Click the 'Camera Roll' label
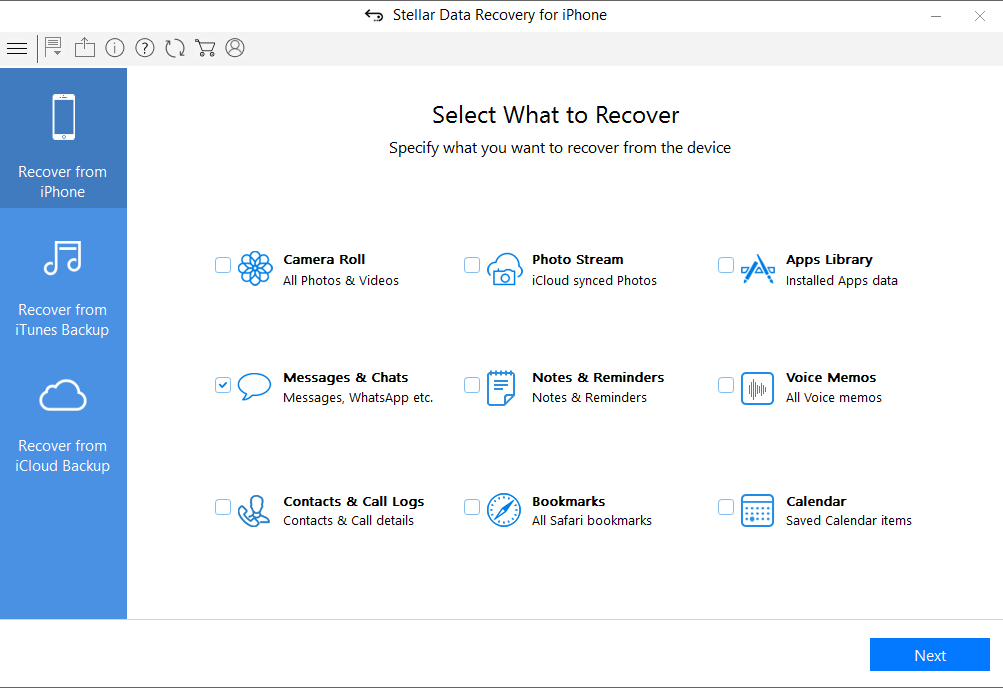This screenshot has width=1003, height=688. click(324, 260)
